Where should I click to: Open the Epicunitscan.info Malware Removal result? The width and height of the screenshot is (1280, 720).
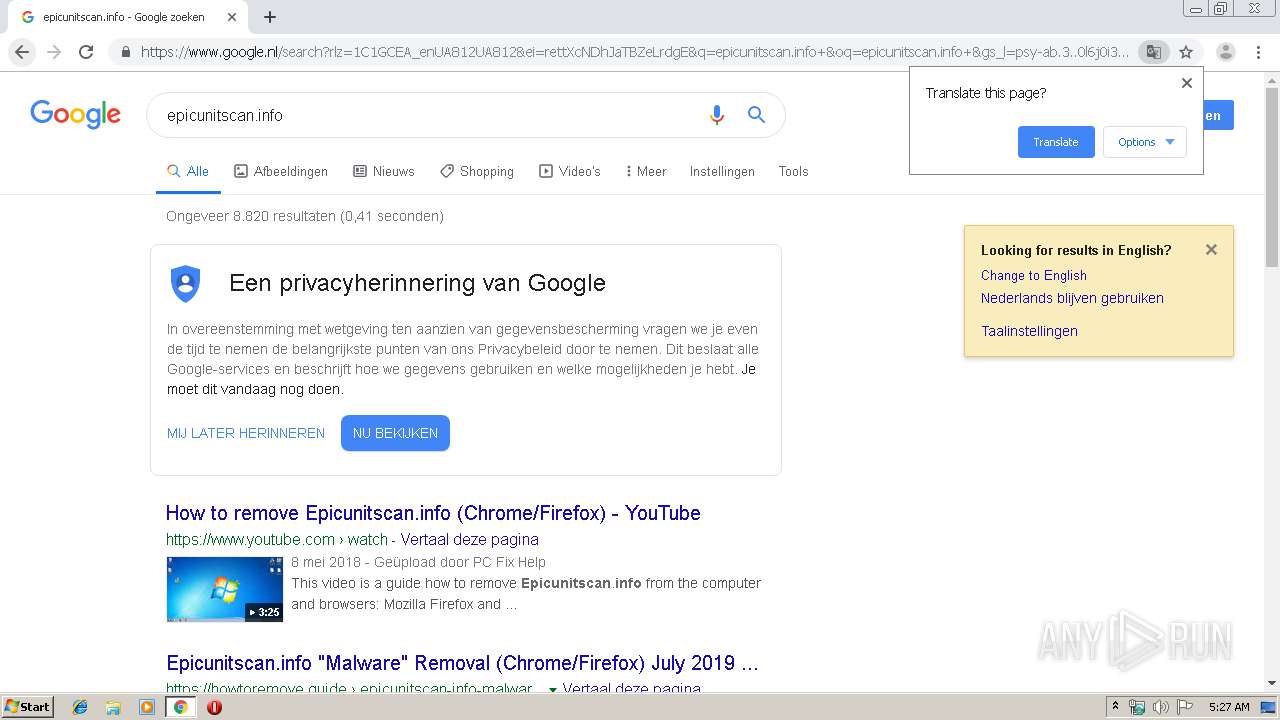[x=462, y=663]
